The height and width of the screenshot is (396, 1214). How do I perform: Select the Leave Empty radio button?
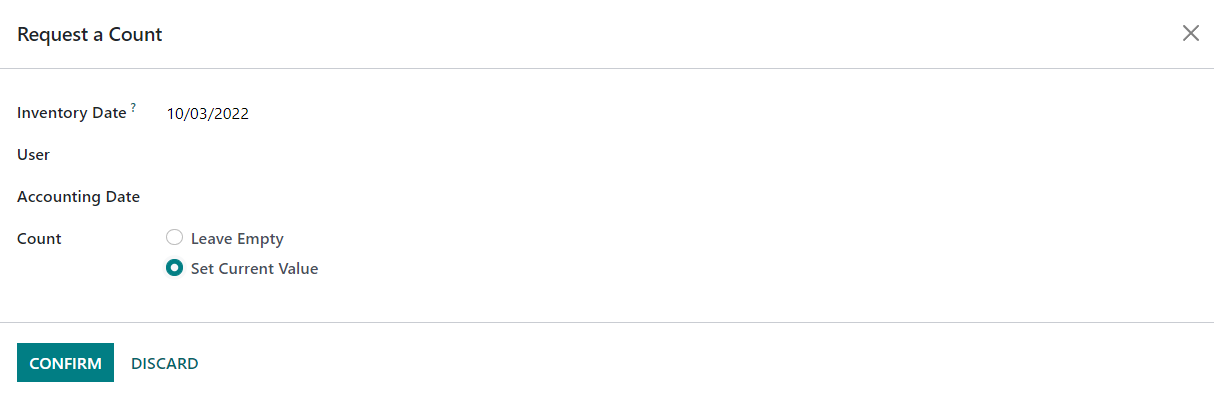174,238
